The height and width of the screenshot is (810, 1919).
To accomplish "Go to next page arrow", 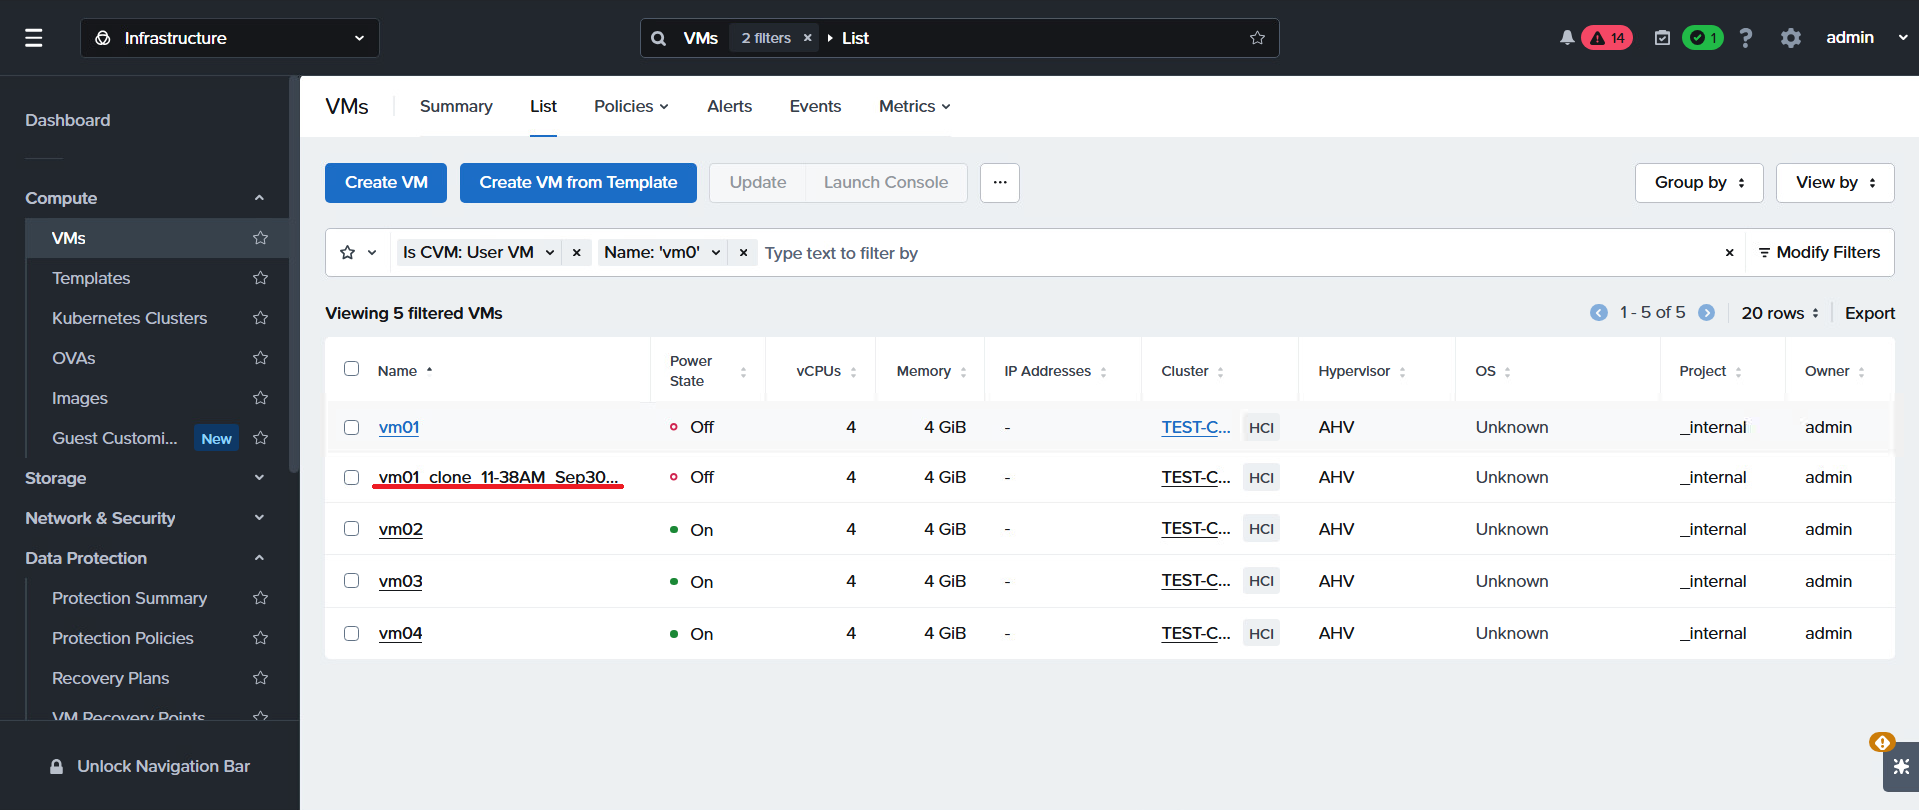I will tap(1707, 313).
